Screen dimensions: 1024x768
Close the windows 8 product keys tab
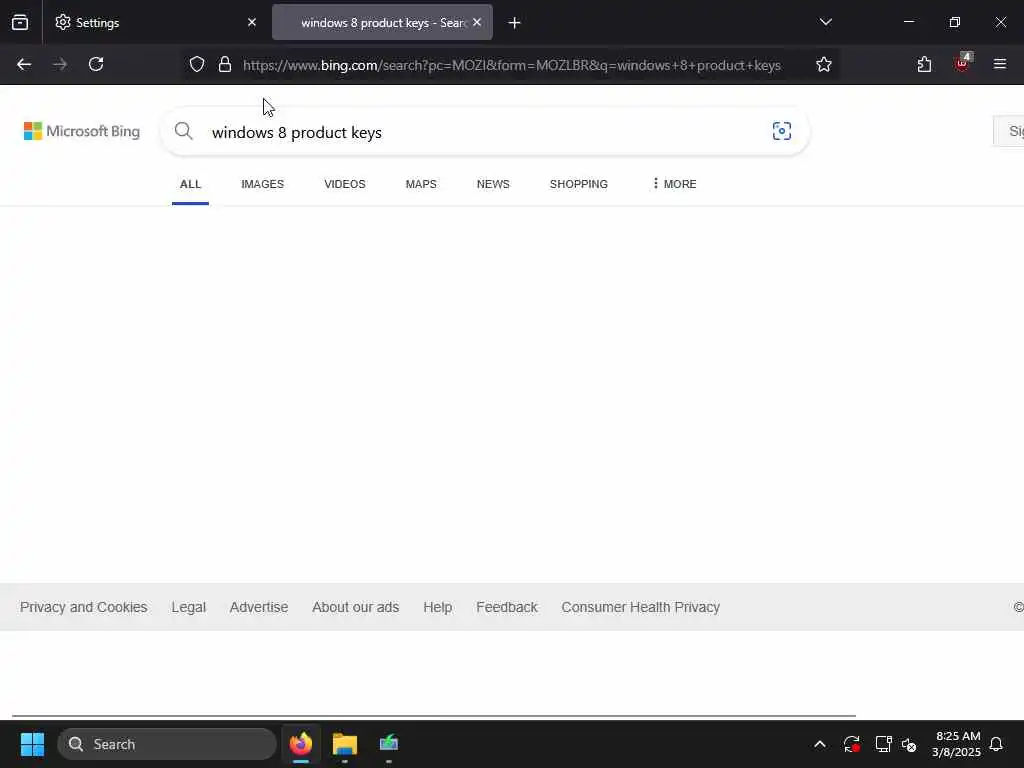click(x=477, y=22)
